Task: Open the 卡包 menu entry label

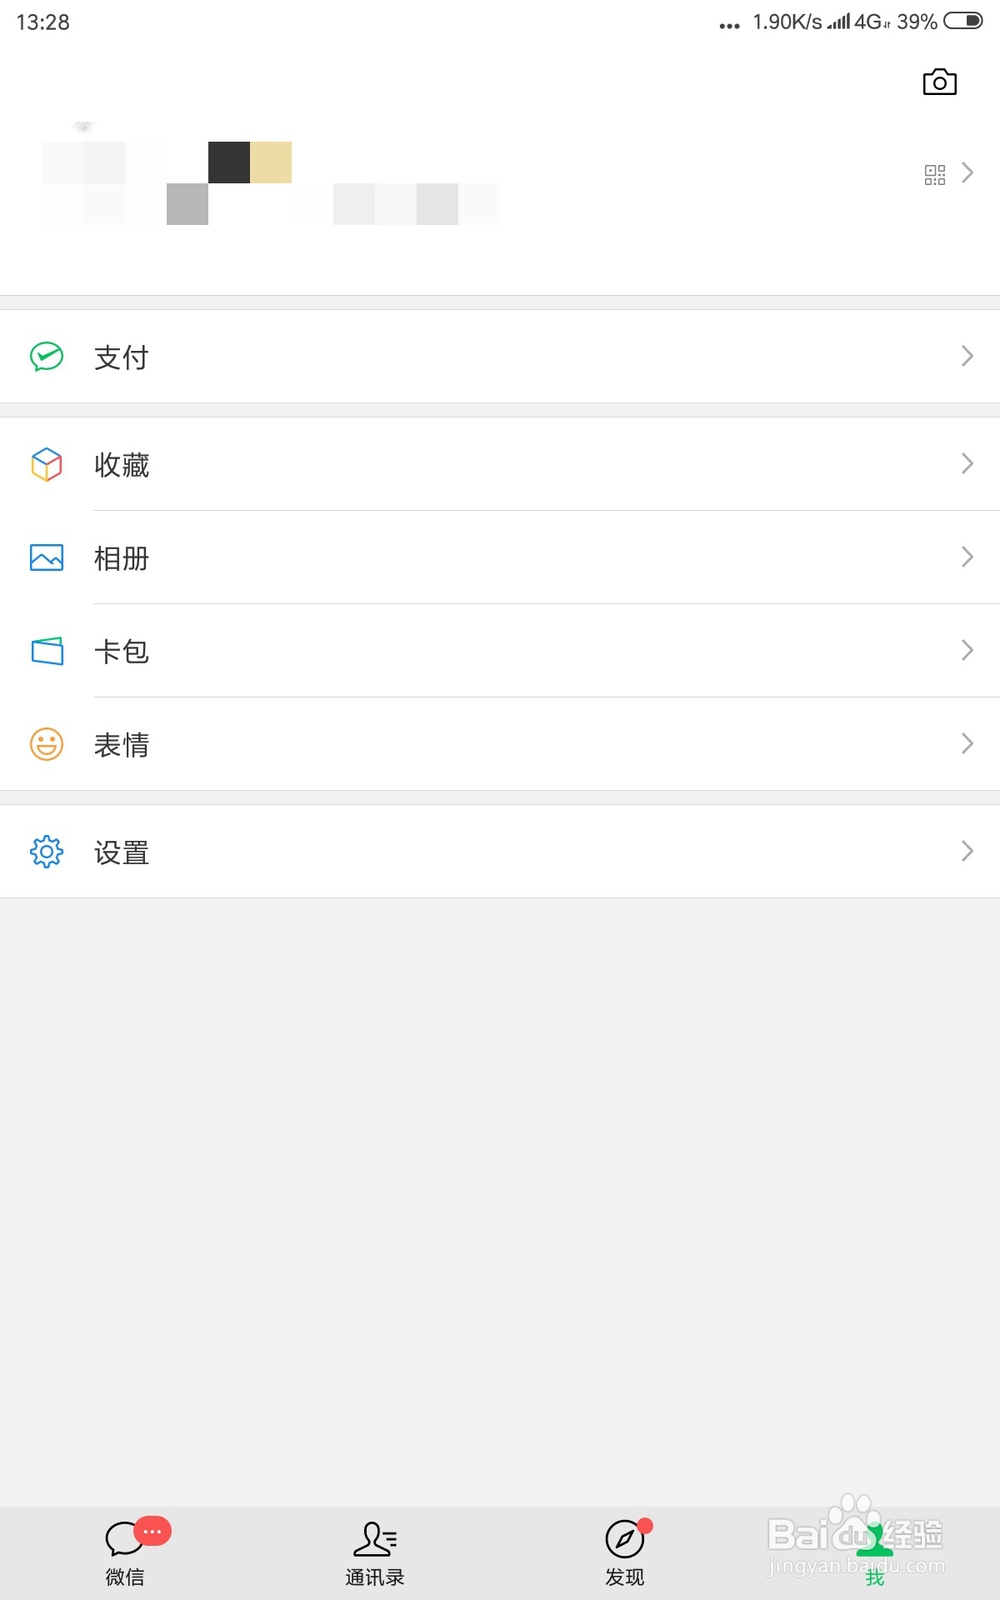Action: pos(121,651)
